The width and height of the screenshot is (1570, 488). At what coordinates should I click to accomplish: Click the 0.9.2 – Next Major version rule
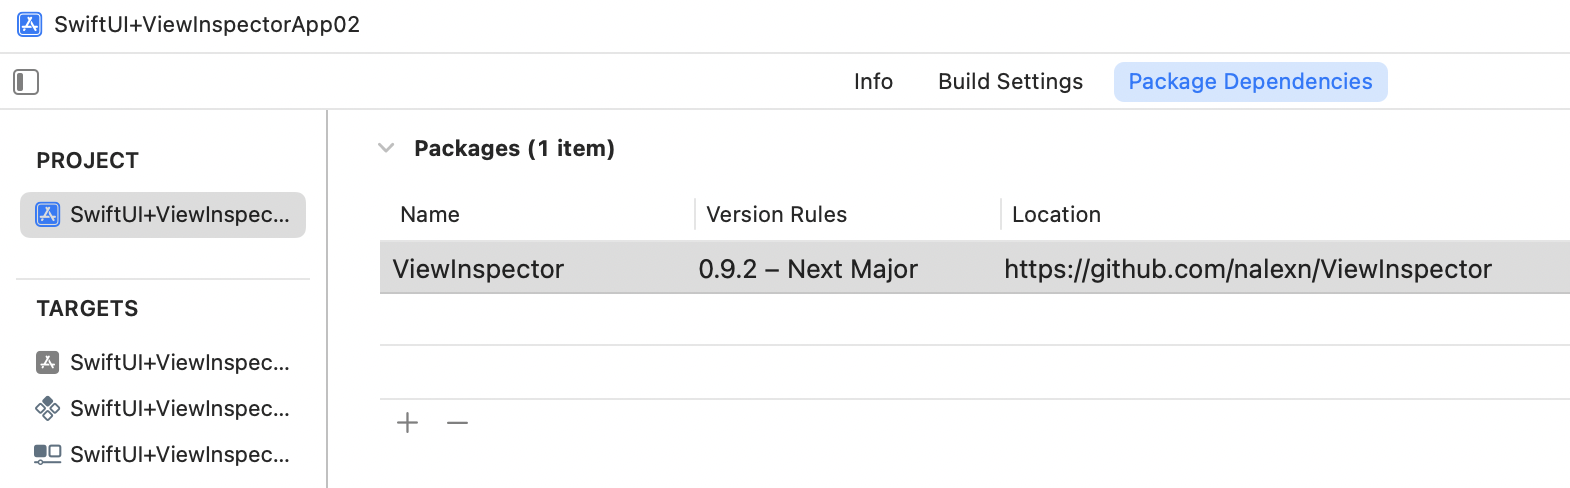pyautogui.click(x=808, y=269)
